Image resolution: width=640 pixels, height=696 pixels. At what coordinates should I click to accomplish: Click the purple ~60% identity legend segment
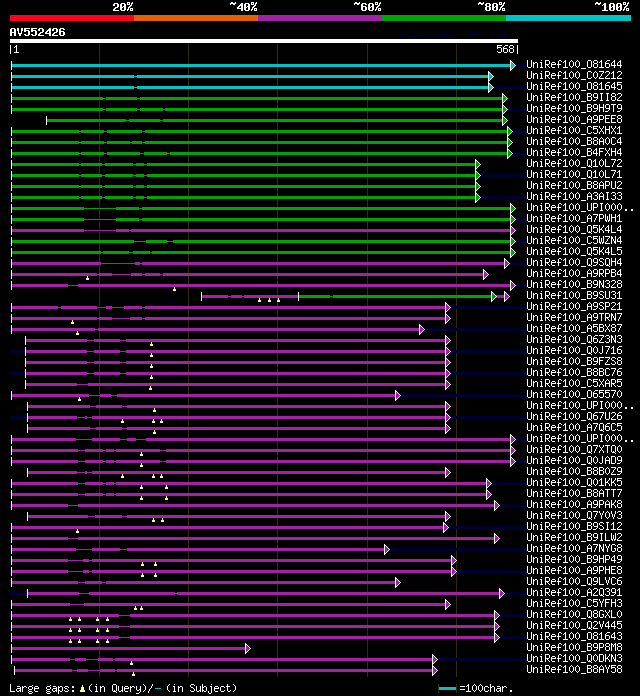tap(320, 18)
